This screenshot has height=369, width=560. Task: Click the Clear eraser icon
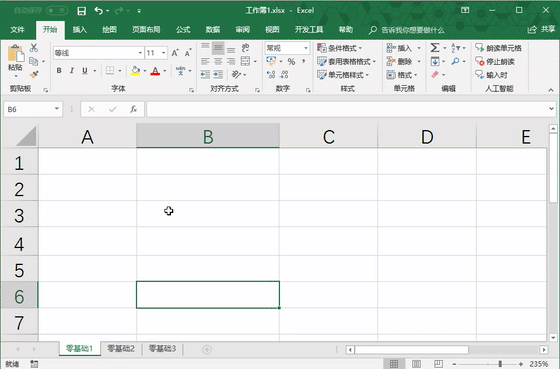[x=435, y=74]
